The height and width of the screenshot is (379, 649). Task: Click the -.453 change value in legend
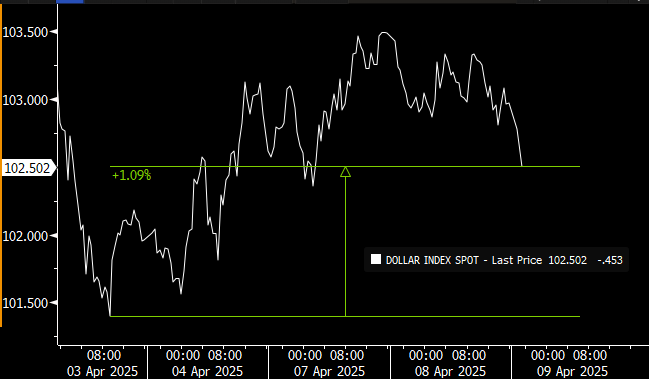pos(610,260)
